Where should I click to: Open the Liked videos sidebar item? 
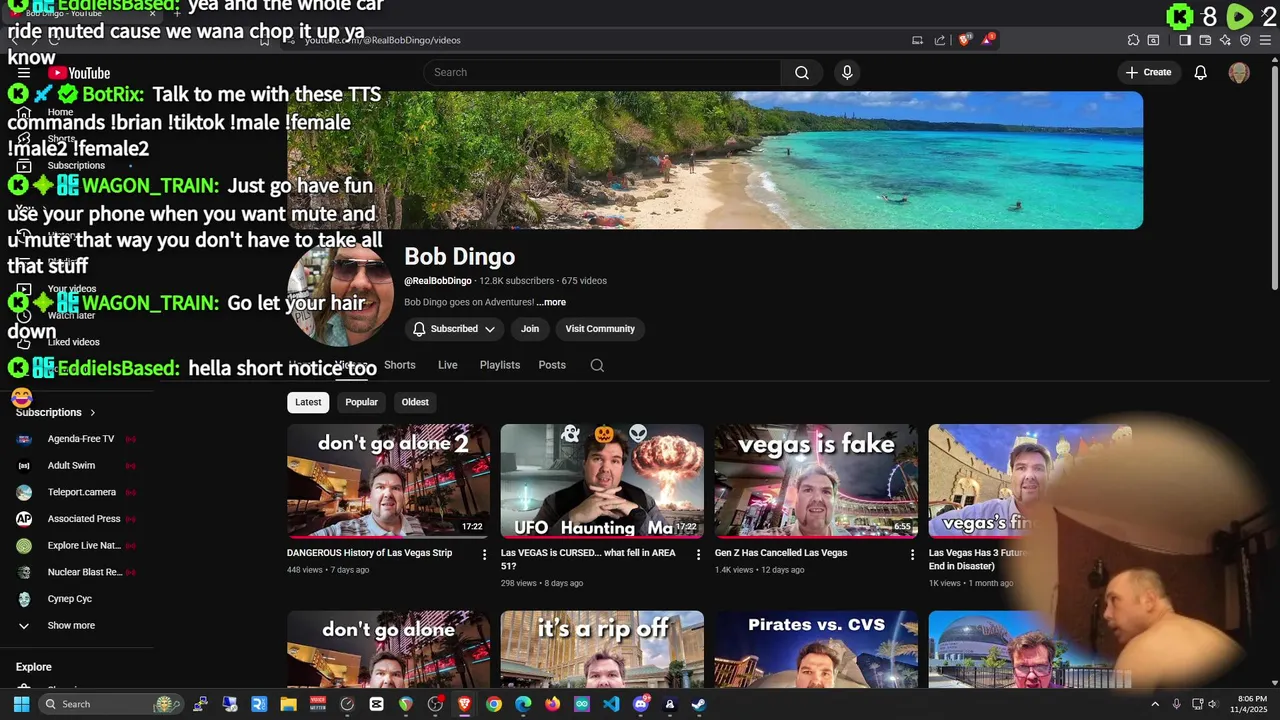pos(73,342)
